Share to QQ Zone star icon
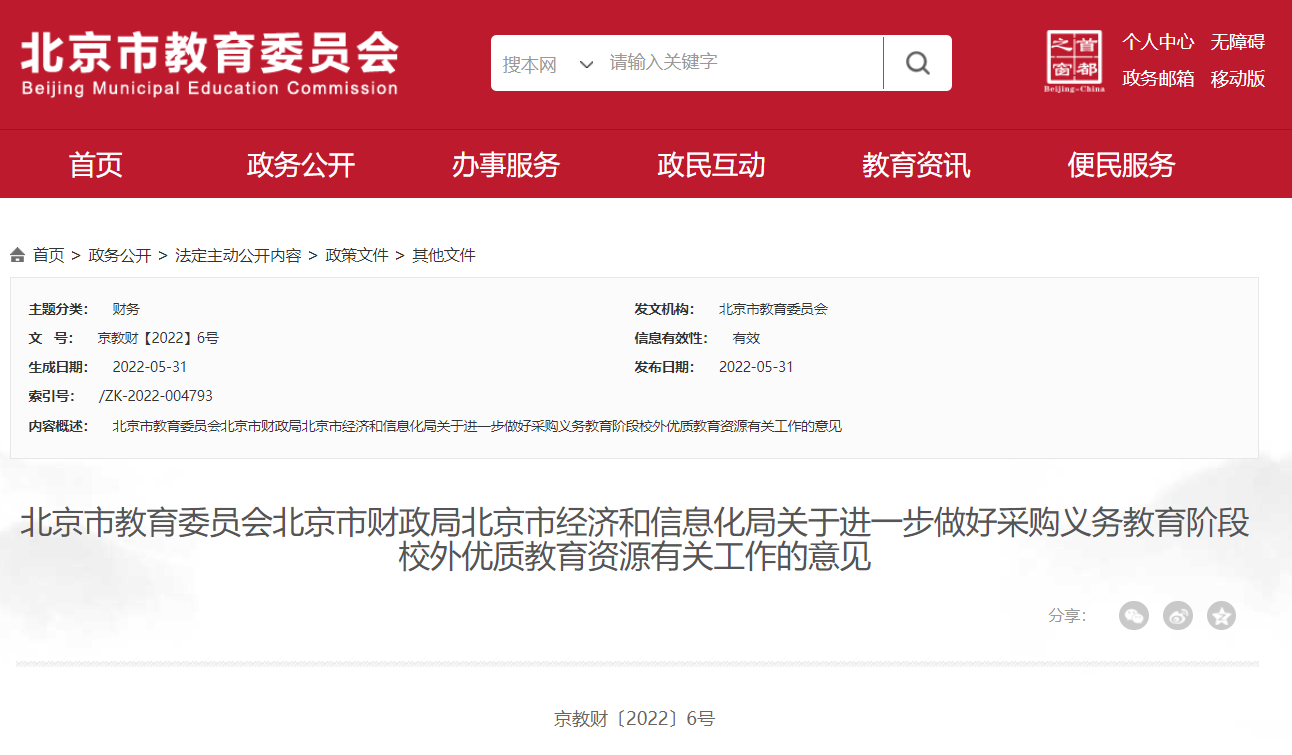Image resolution: width=1292 pixels, height=755 pixels. [1221, 615]
